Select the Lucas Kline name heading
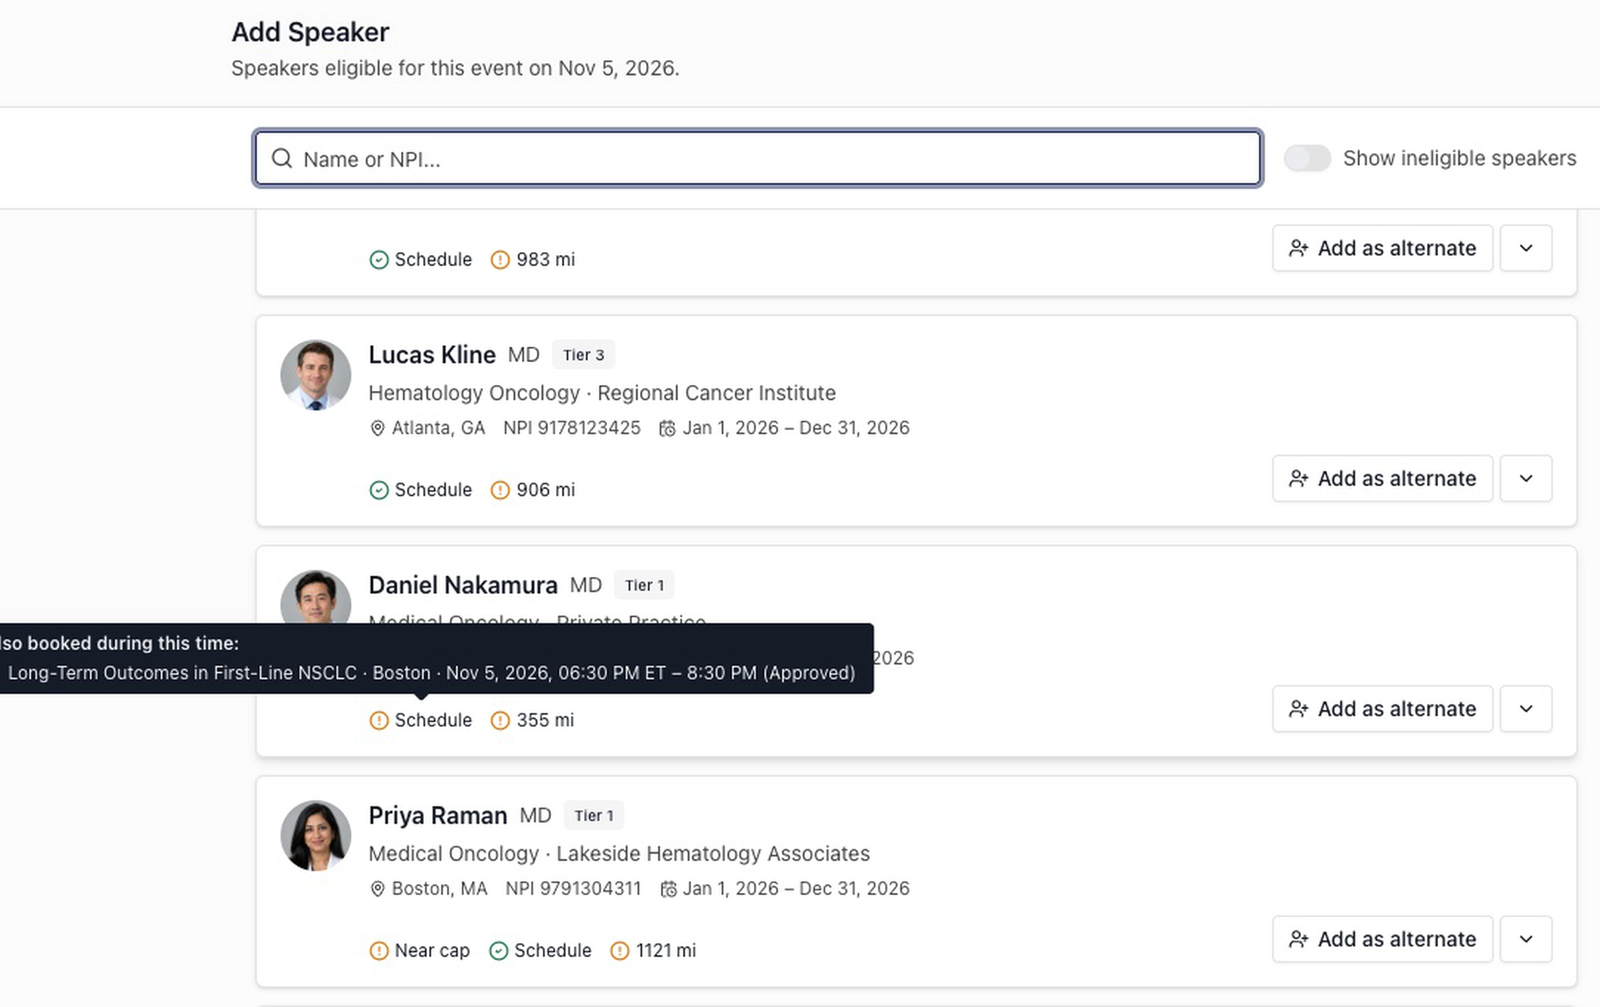The height and width of the screenshot is (1007, 1600). (x=432, y=355)
